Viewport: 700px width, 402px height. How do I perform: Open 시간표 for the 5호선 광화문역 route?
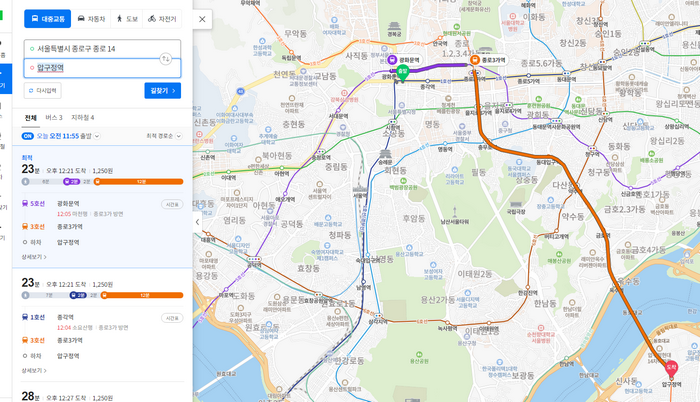(x=172, y=205)
